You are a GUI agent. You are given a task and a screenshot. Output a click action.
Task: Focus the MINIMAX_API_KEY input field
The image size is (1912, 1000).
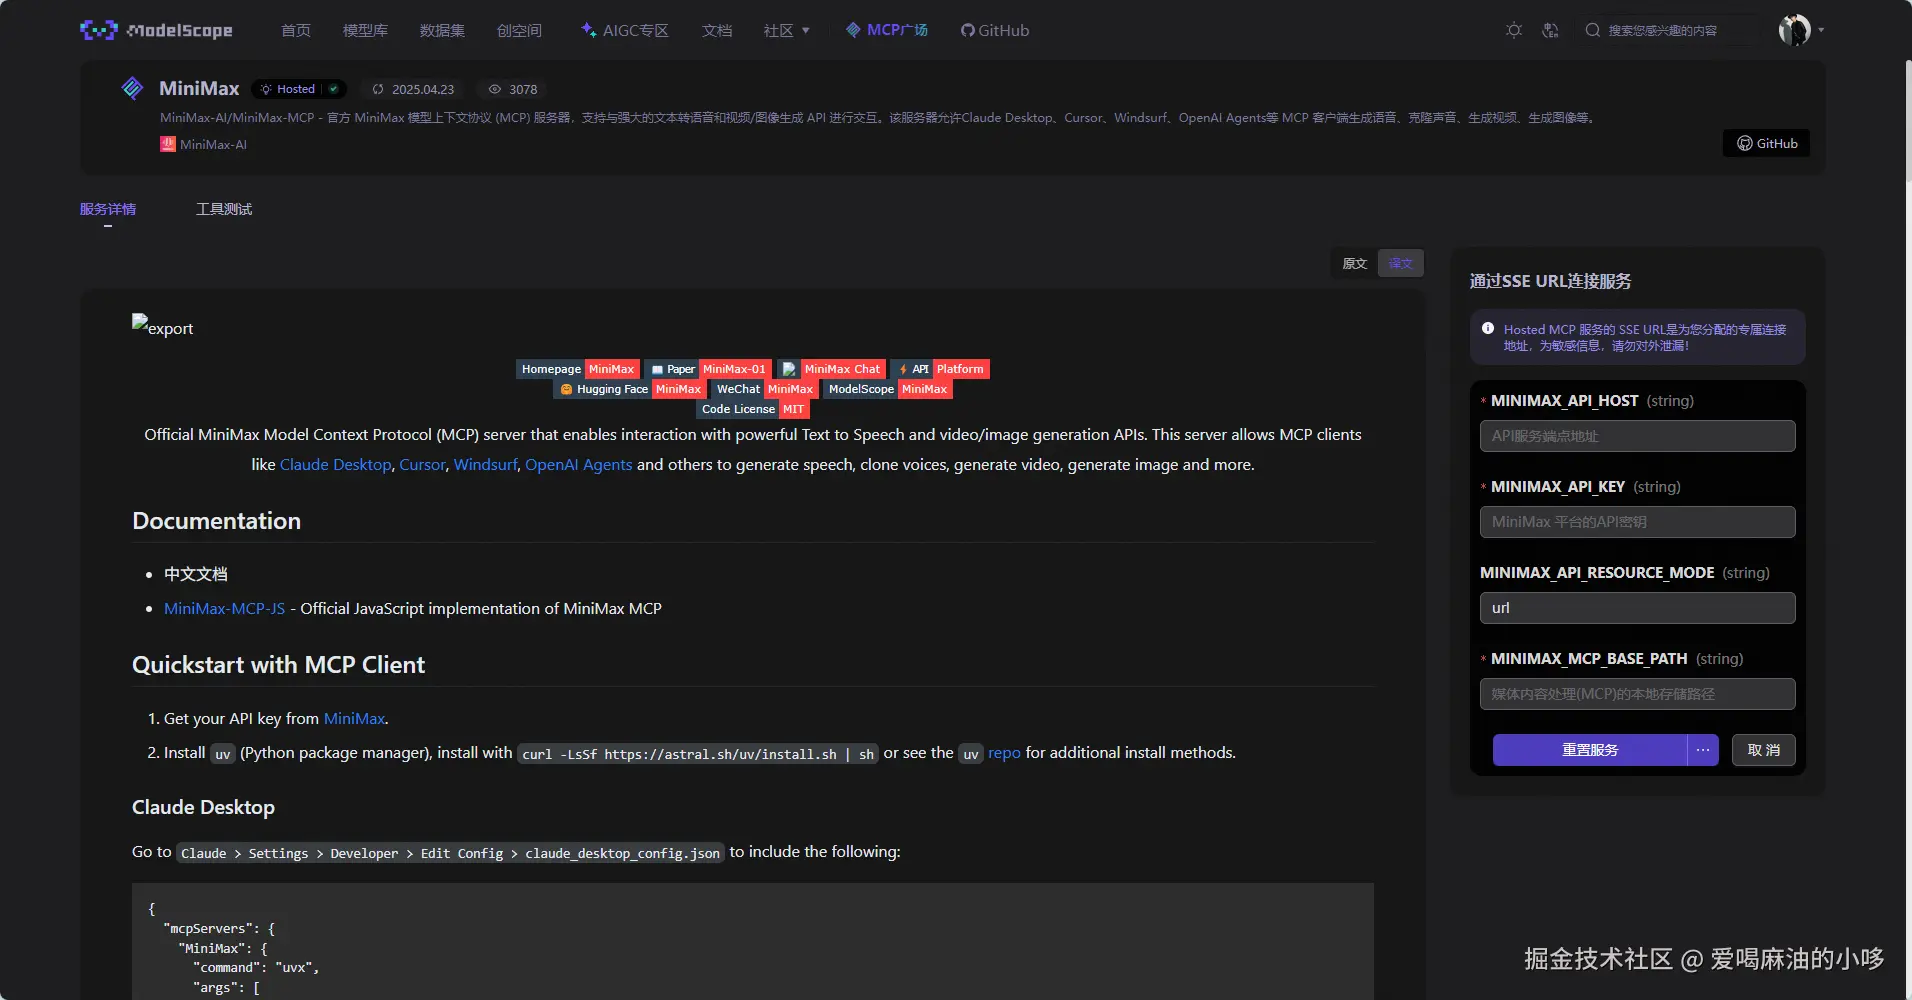[x=1637, y=522]
